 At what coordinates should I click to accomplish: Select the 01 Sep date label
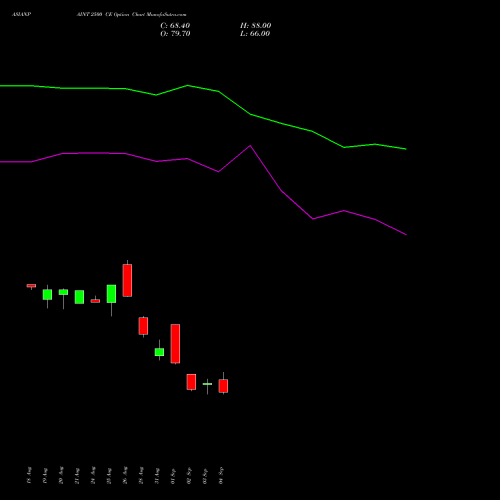(173, 475)
